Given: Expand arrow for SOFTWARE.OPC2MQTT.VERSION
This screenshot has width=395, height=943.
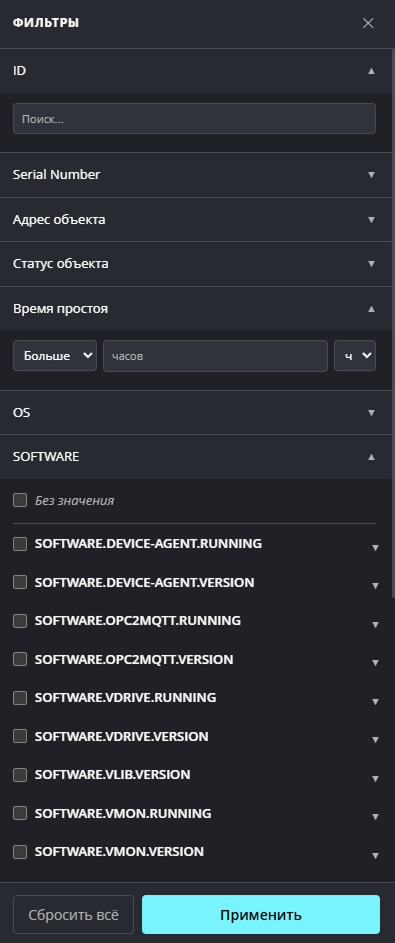Looking at the screenshot, I should 375,663.
